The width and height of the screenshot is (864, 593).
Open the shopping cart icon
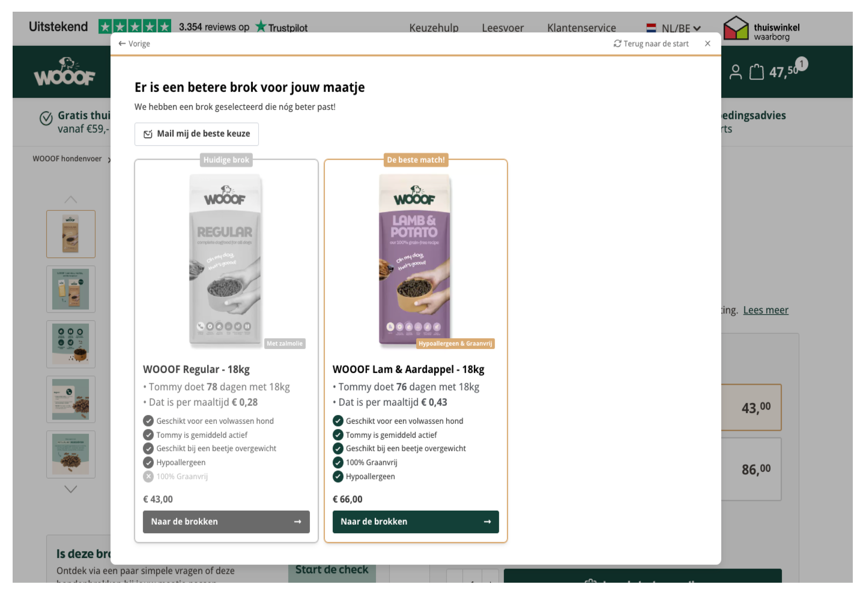pyautogui.click(x=757, y=72)
